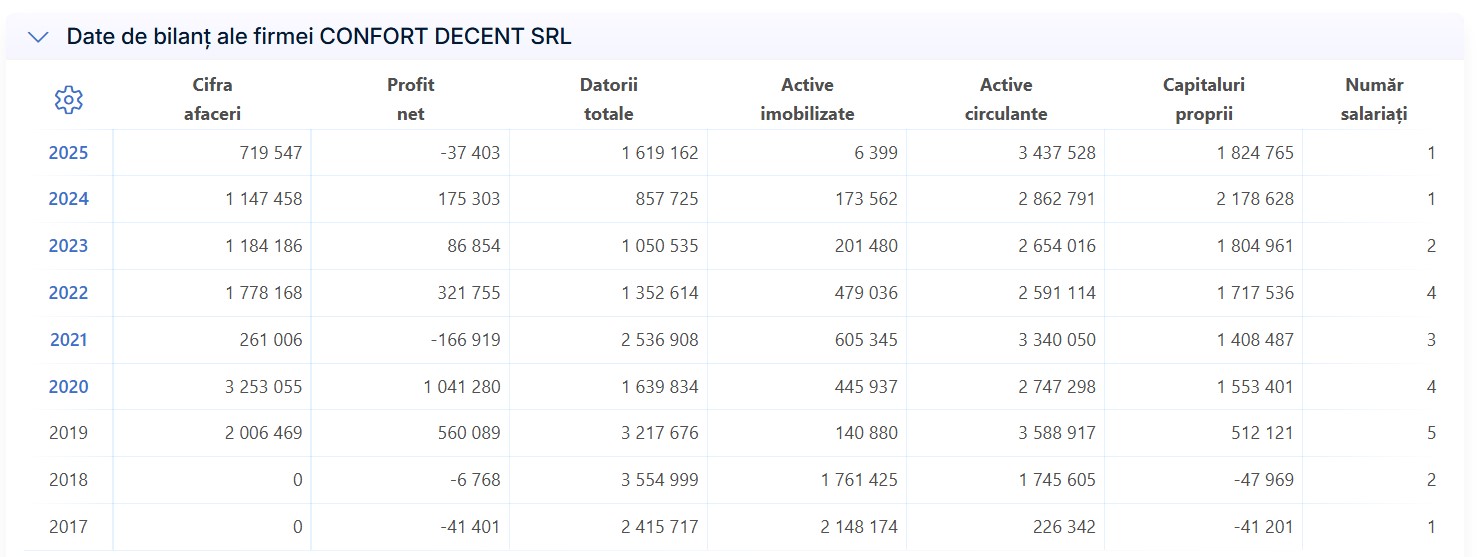Select the 2019 year row label
The height and width of the screenshot is (557, 1477).
(68, 433)
